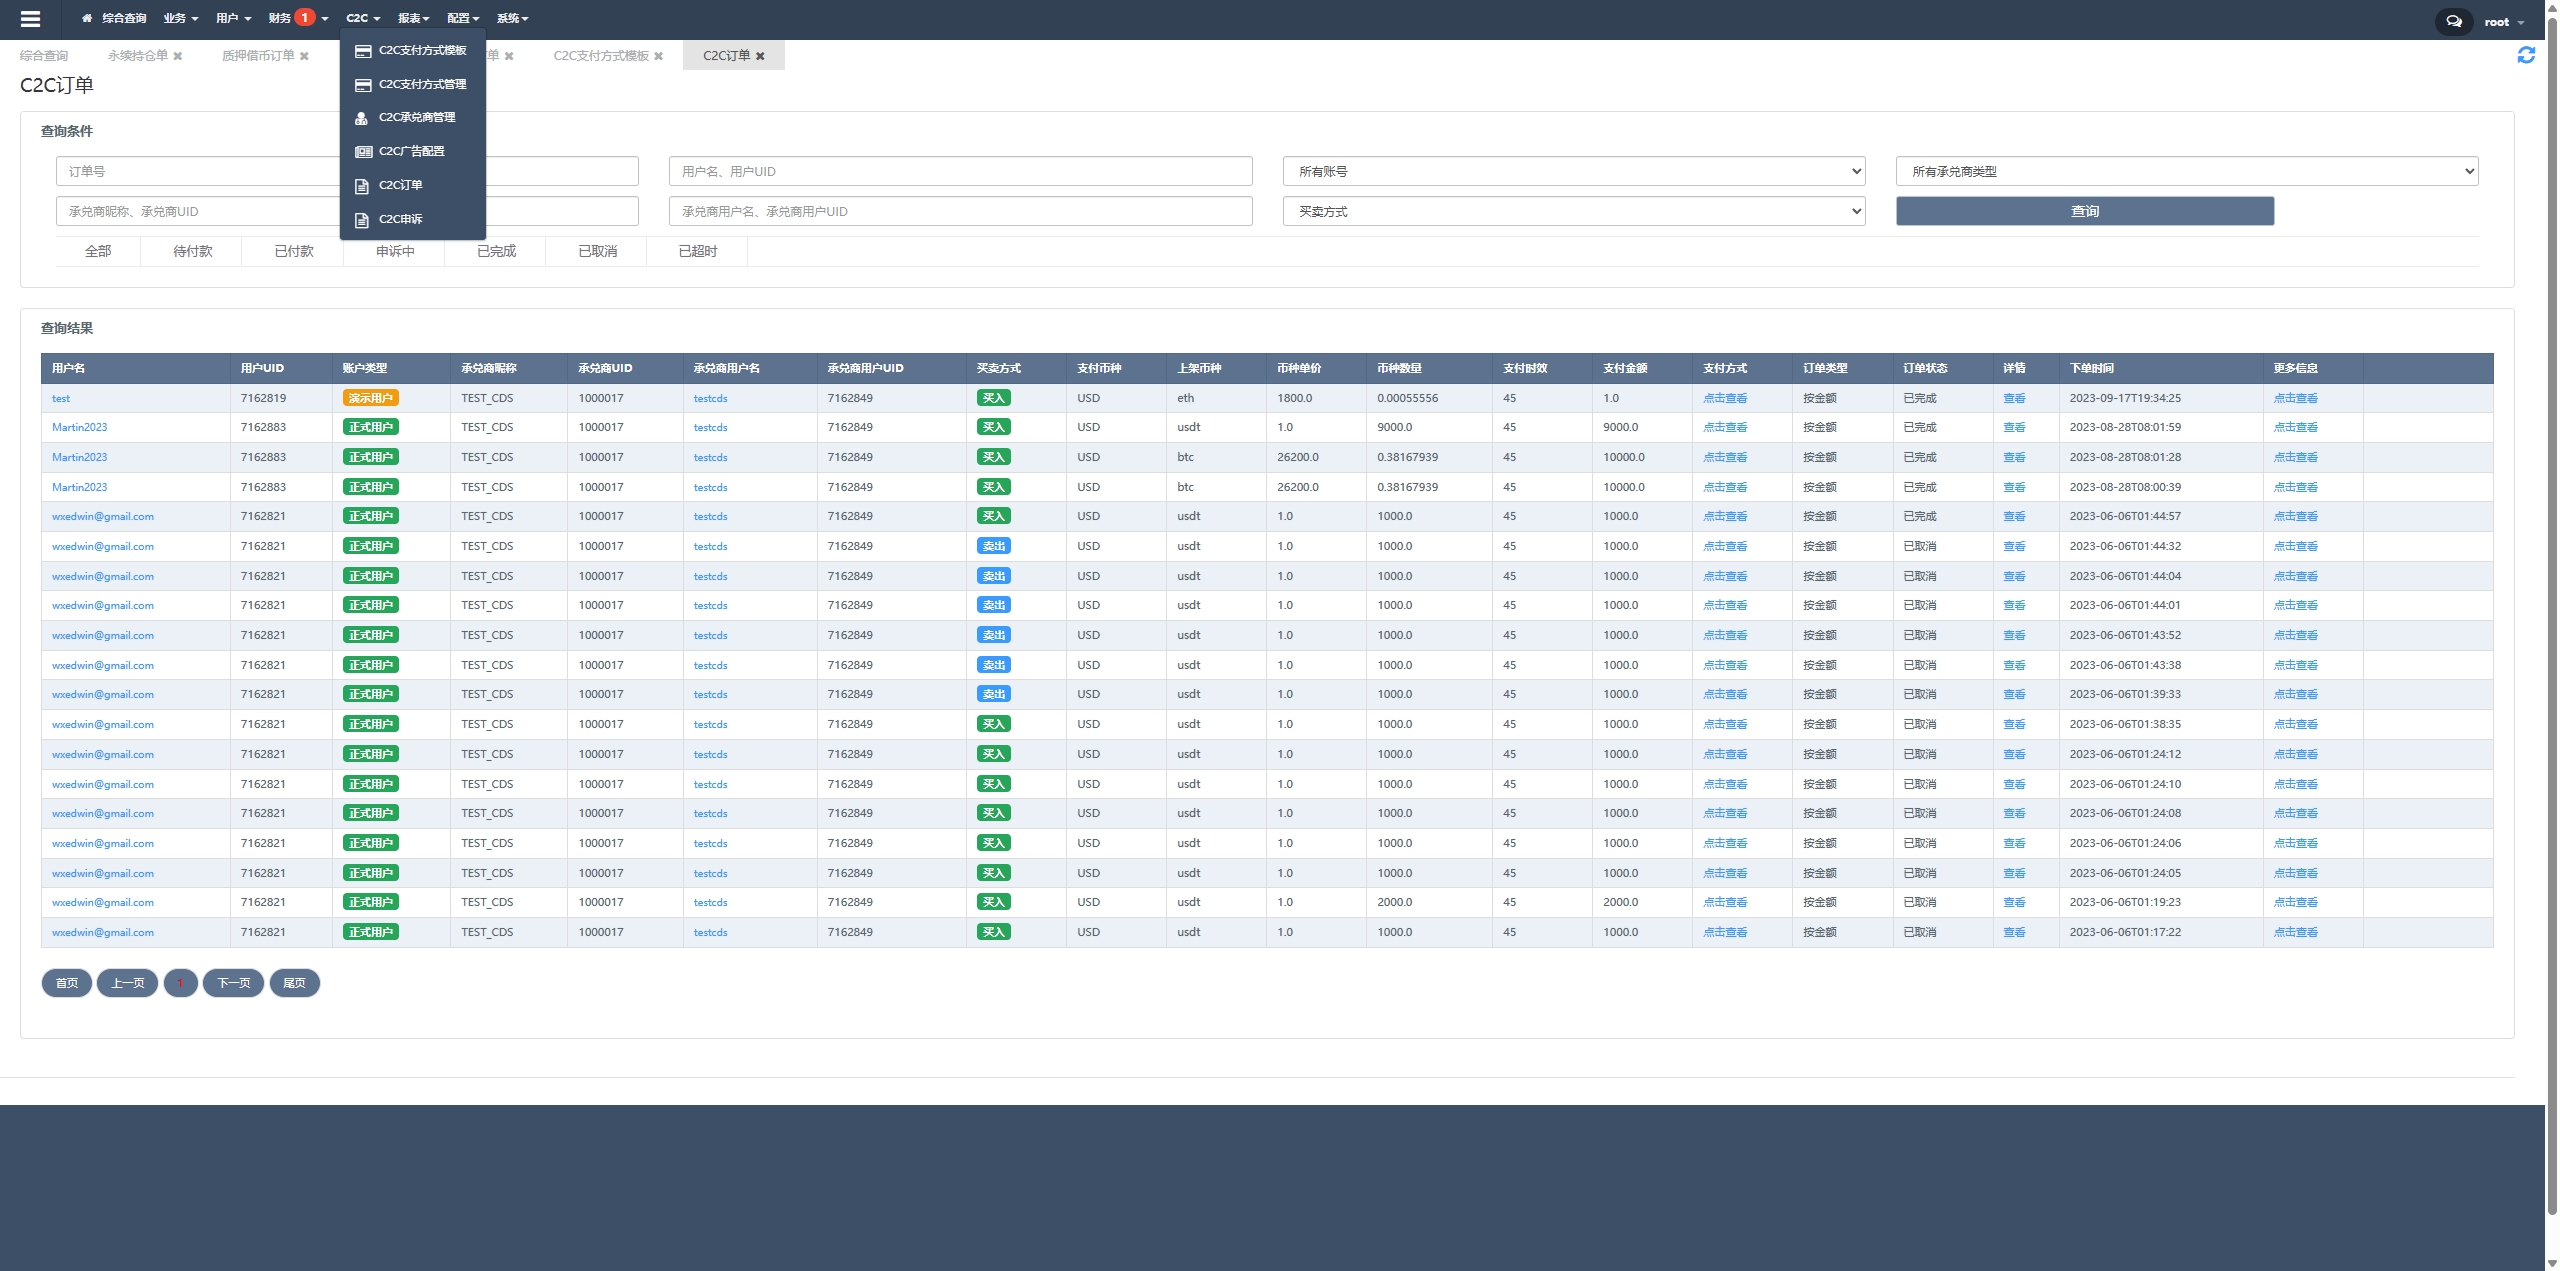This screenshot has width=2560, height=1271.
Task: Close the C2C订单 tab
Action: click(x=760, y=56)
